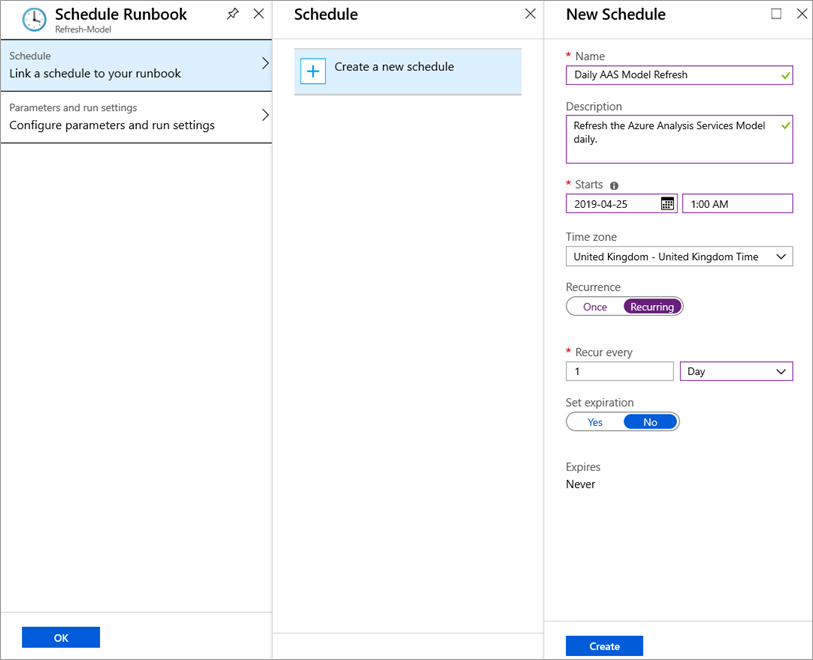The image size is (813, 660).
Task: Click the Starts info icon
Action: (x=614, y=186)
